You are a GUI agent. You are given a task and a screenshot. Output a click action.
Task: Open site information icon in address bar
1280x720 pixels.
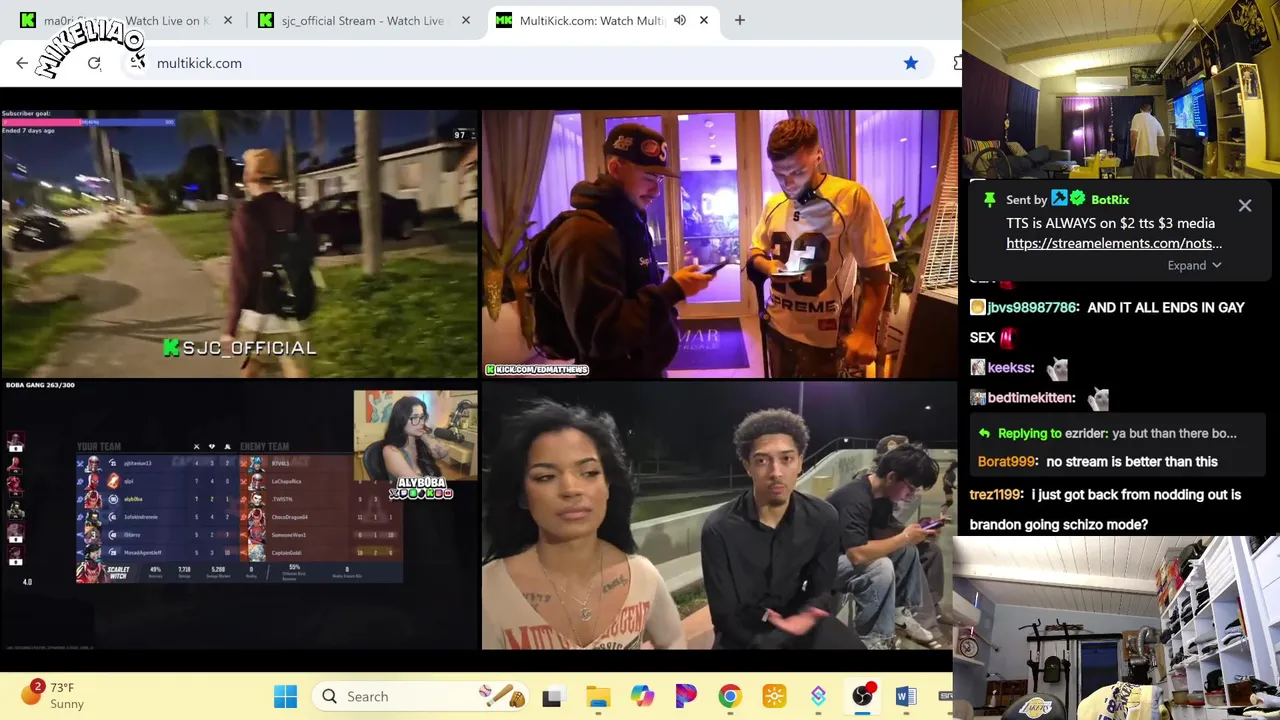[x=137, y=63]
